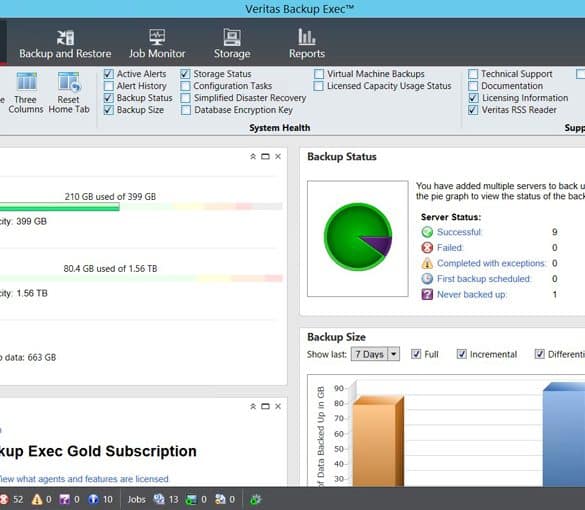Viewport: 585px width, 510px height.
Task: Click the purple Never backed up icon
Action: point(427,295)
